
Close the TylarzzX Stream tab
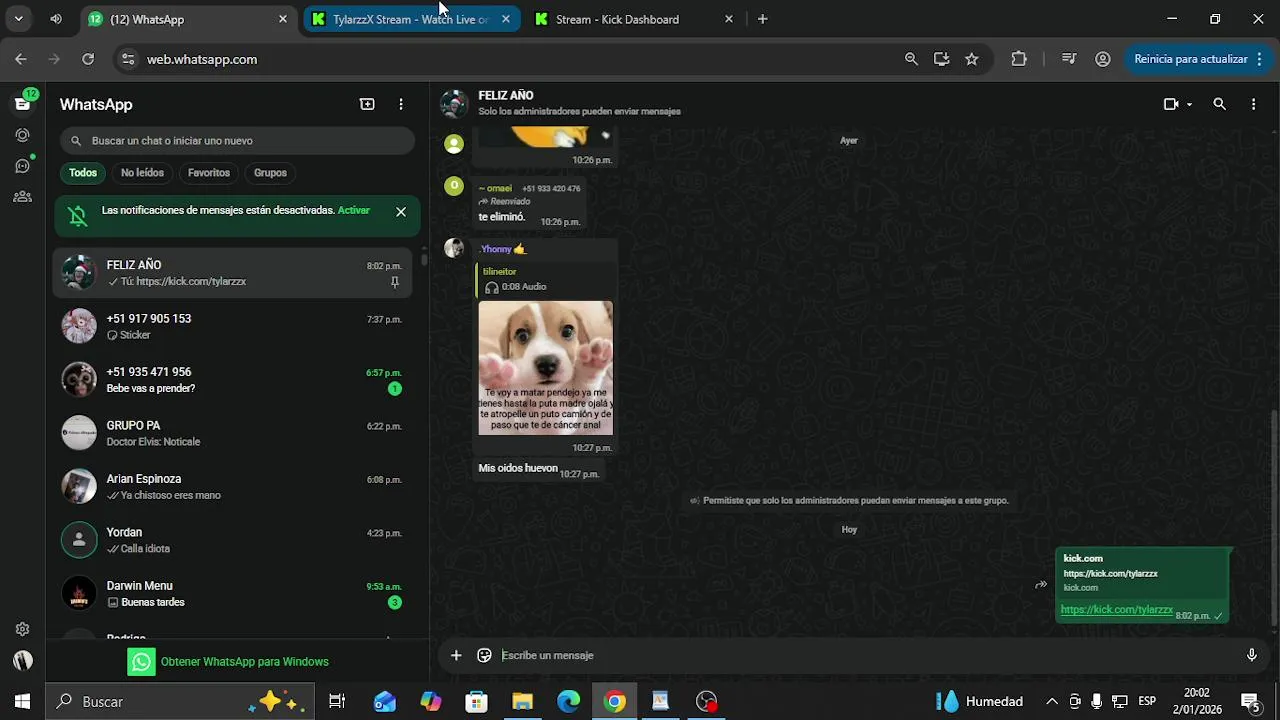click(506, 19)
